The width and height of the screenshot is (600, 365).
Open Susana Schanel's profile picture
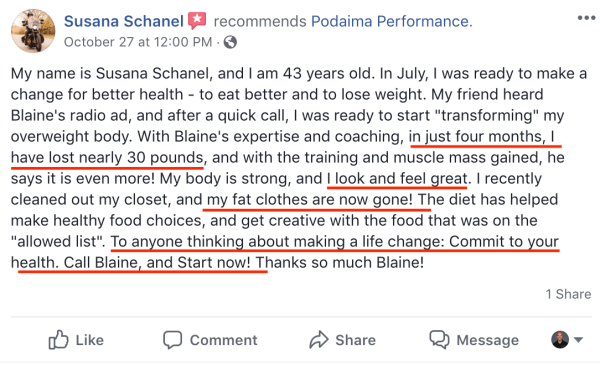33,31
